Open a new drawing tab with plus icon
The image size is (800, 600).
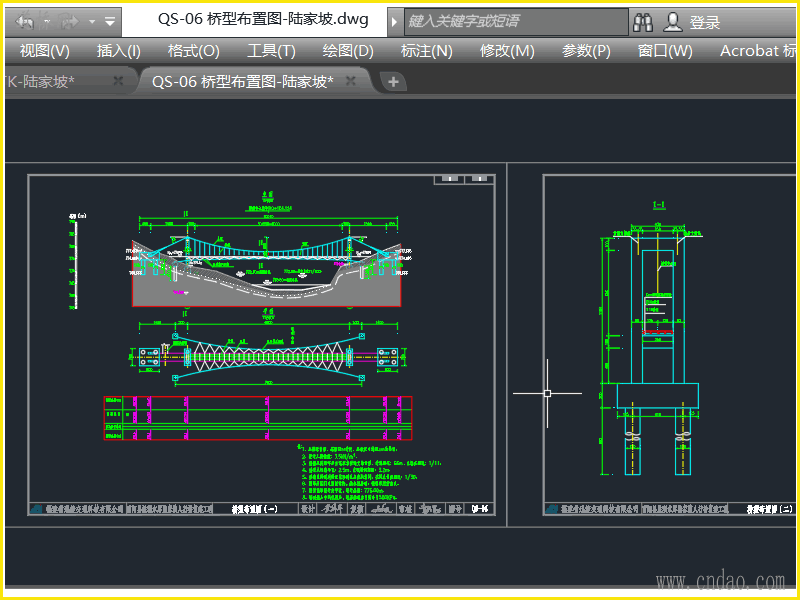pyautogui.click(x=393, y=82)
